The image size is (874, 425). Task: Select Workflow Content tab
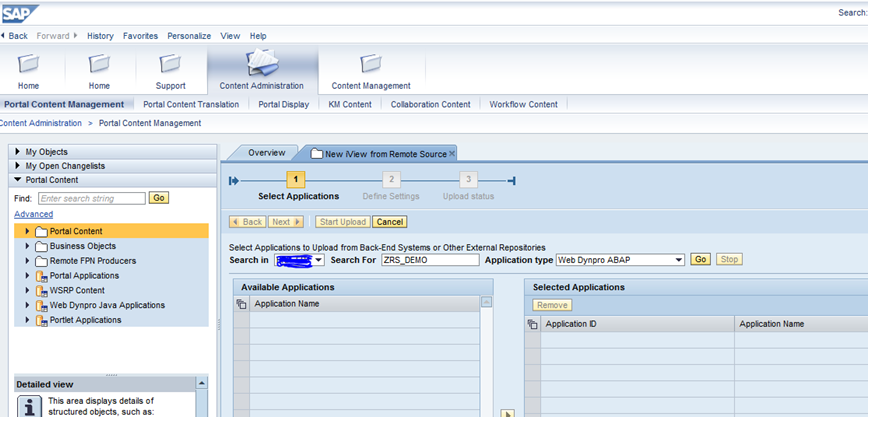tap(523, 104)
